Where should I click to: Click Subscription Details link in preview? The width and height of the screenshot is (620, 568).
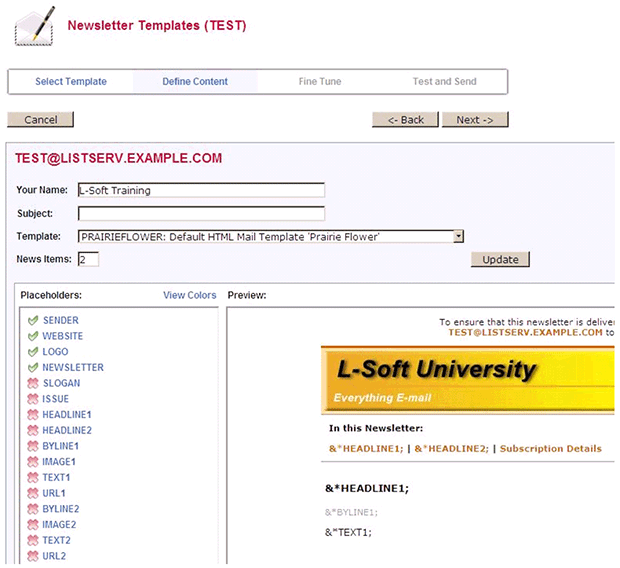click(551, 449)
